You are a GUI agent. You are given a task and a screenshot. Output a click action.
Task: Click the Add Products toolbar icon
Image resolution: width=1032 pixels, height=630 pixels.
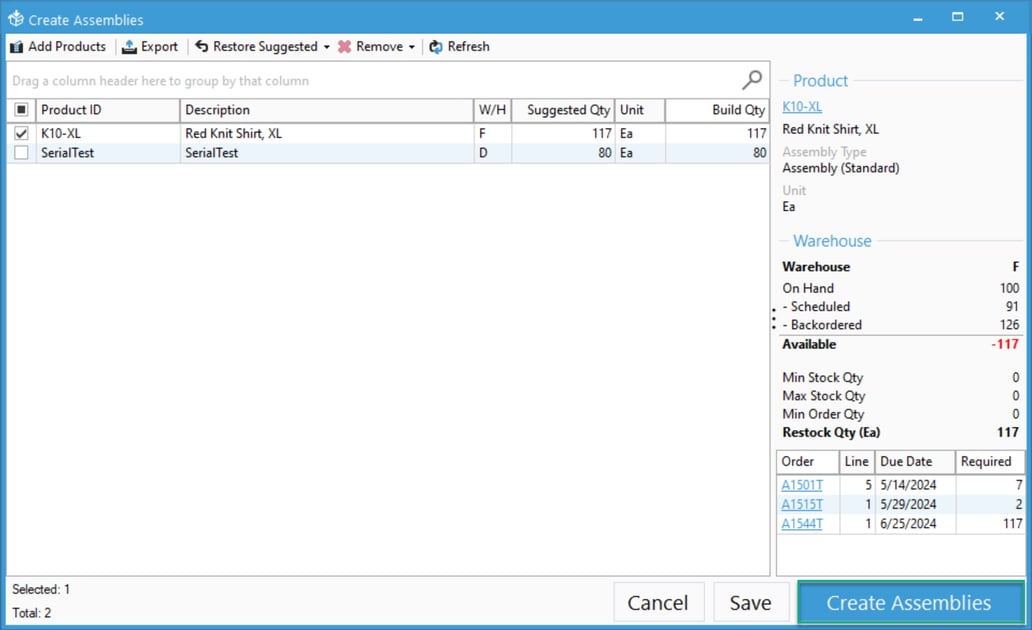pyautogui.click(x=17, y=46)
